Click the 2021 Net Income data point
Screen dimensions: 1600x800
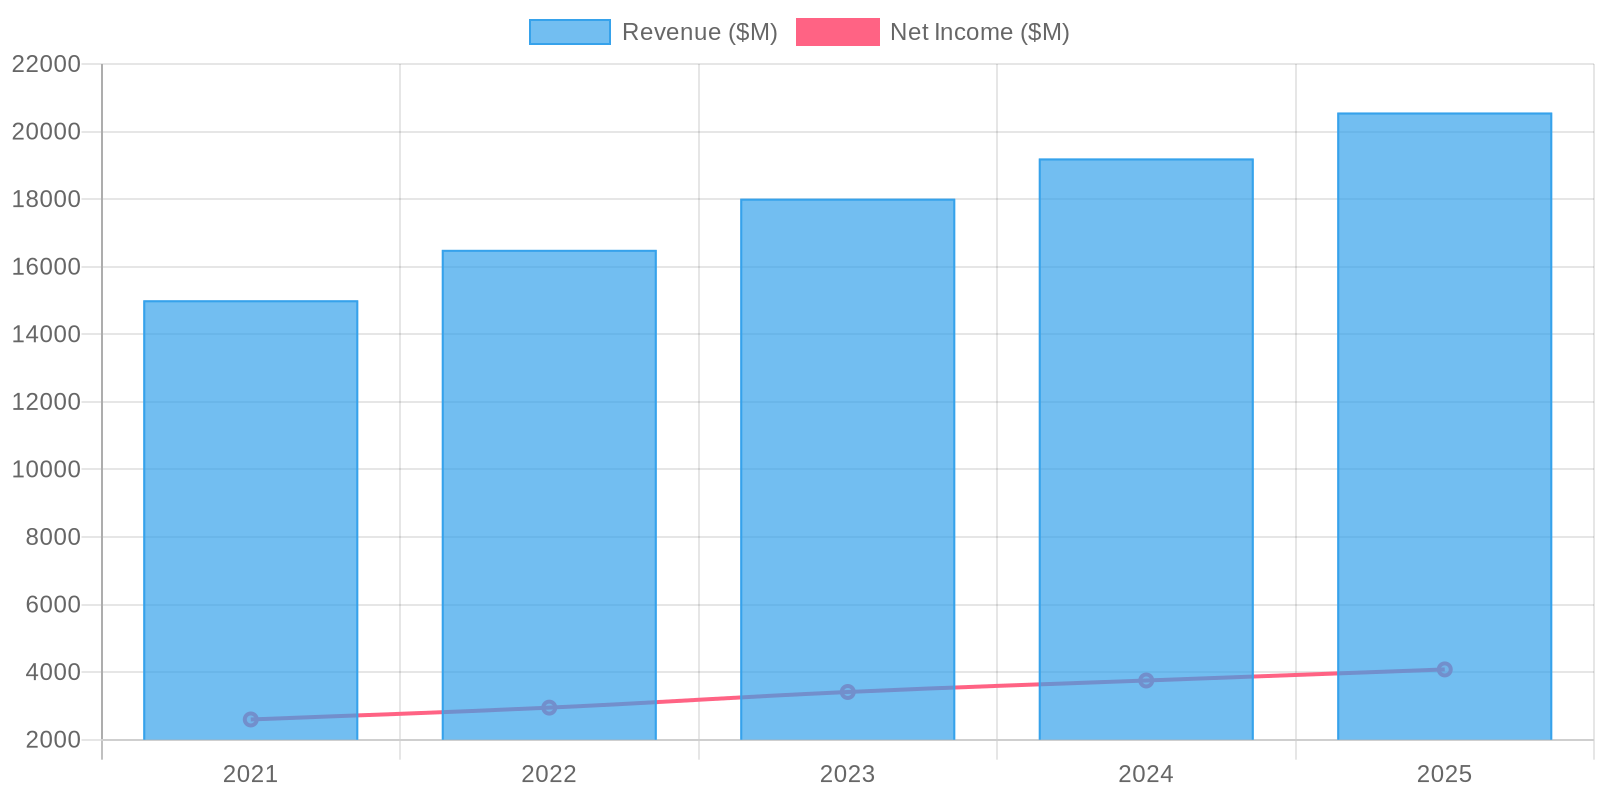point(250,719)
